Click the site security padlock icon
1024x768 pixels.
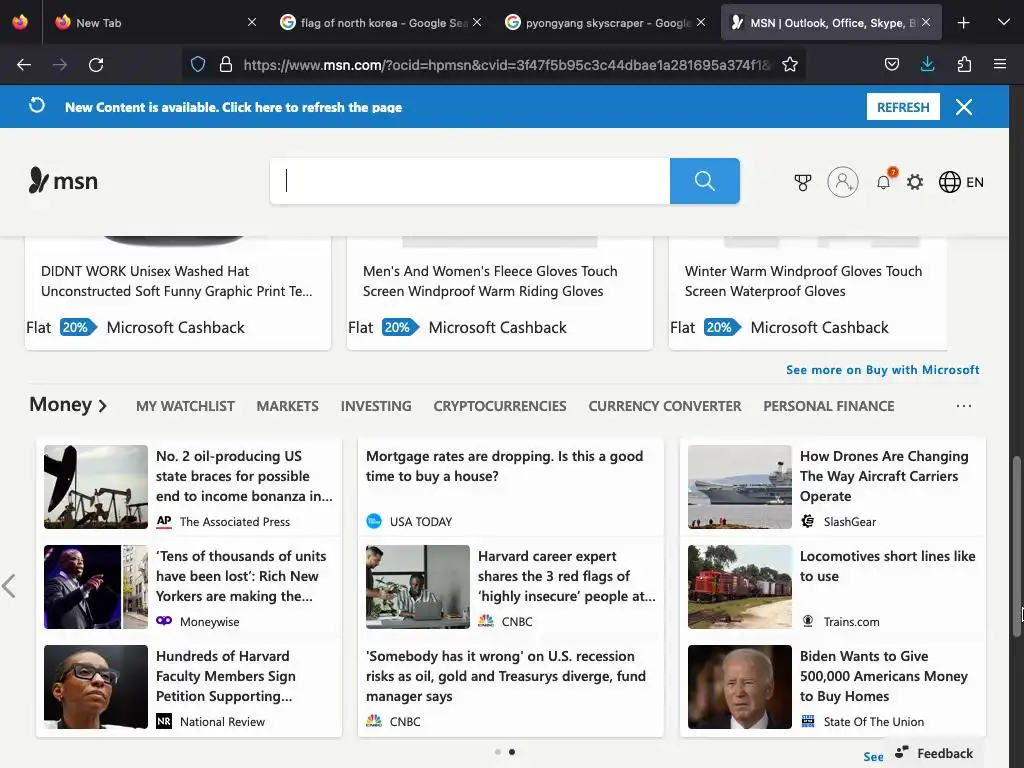226,64
